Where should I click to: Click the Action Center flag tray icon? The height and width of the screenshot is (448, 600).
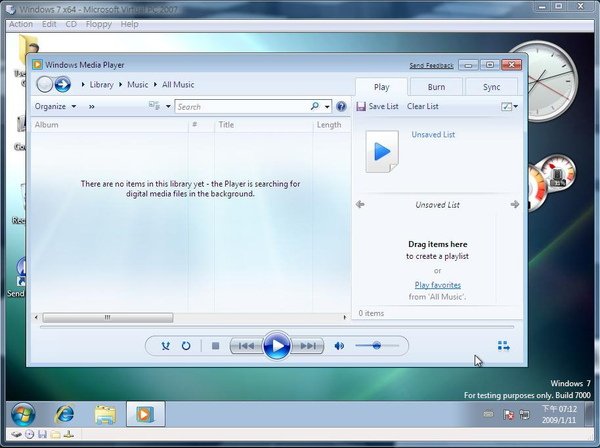coord(509,414)
